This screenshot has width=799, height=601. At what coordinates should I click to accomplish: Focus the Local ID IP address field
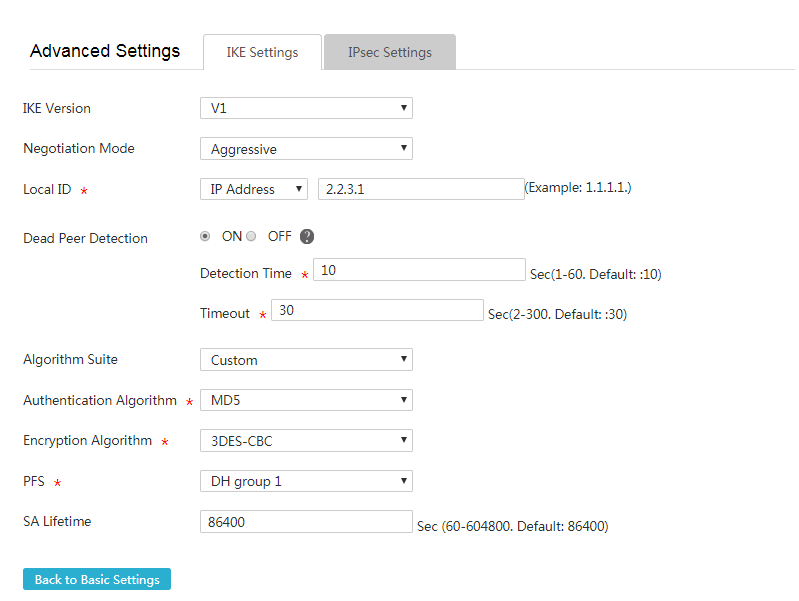click(421, 189)
